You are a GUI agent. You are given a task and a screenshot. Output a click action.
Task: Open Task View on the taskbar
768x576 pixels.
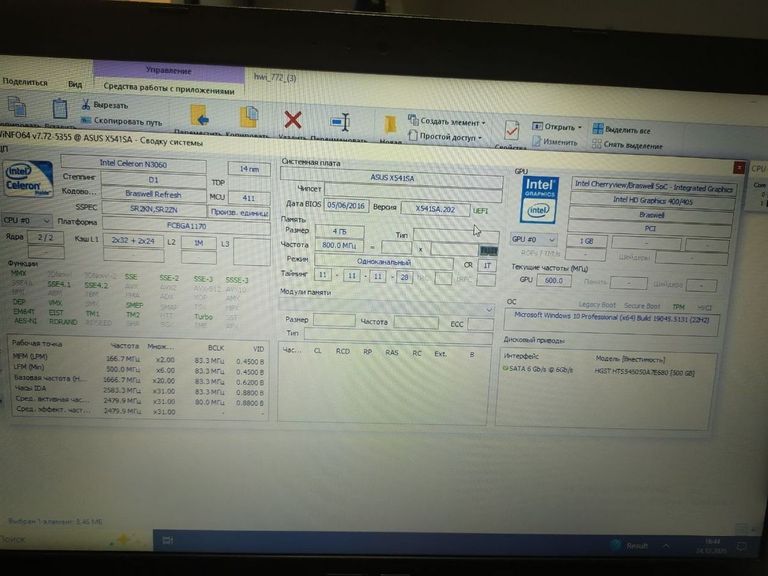point(168,541)
